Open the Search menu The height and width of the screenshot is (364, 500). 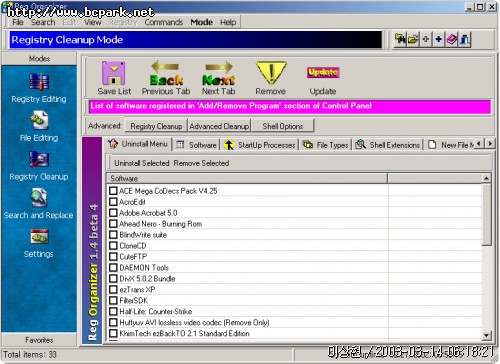tap(43, 22)
